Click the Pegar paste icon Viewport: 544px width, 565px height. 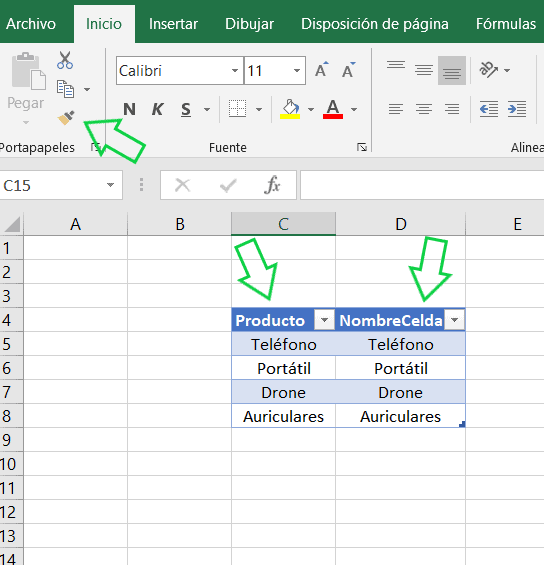28,71
